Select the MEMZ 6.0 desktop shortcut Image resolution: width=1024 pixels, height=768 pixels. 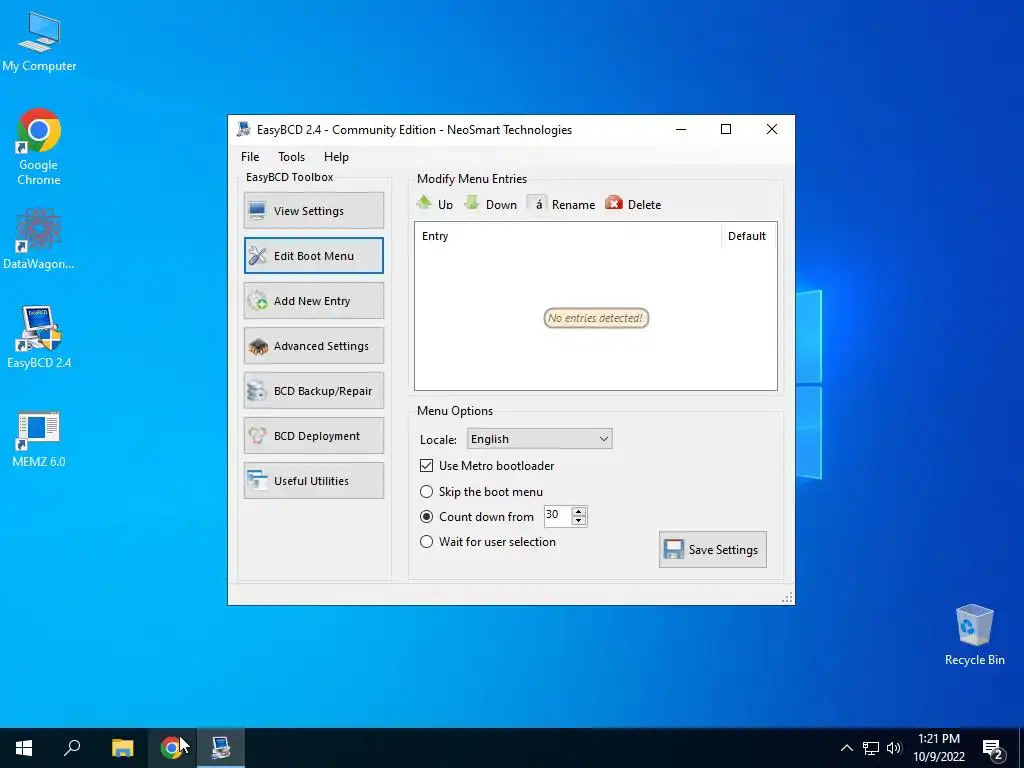[x=39, y=439]
